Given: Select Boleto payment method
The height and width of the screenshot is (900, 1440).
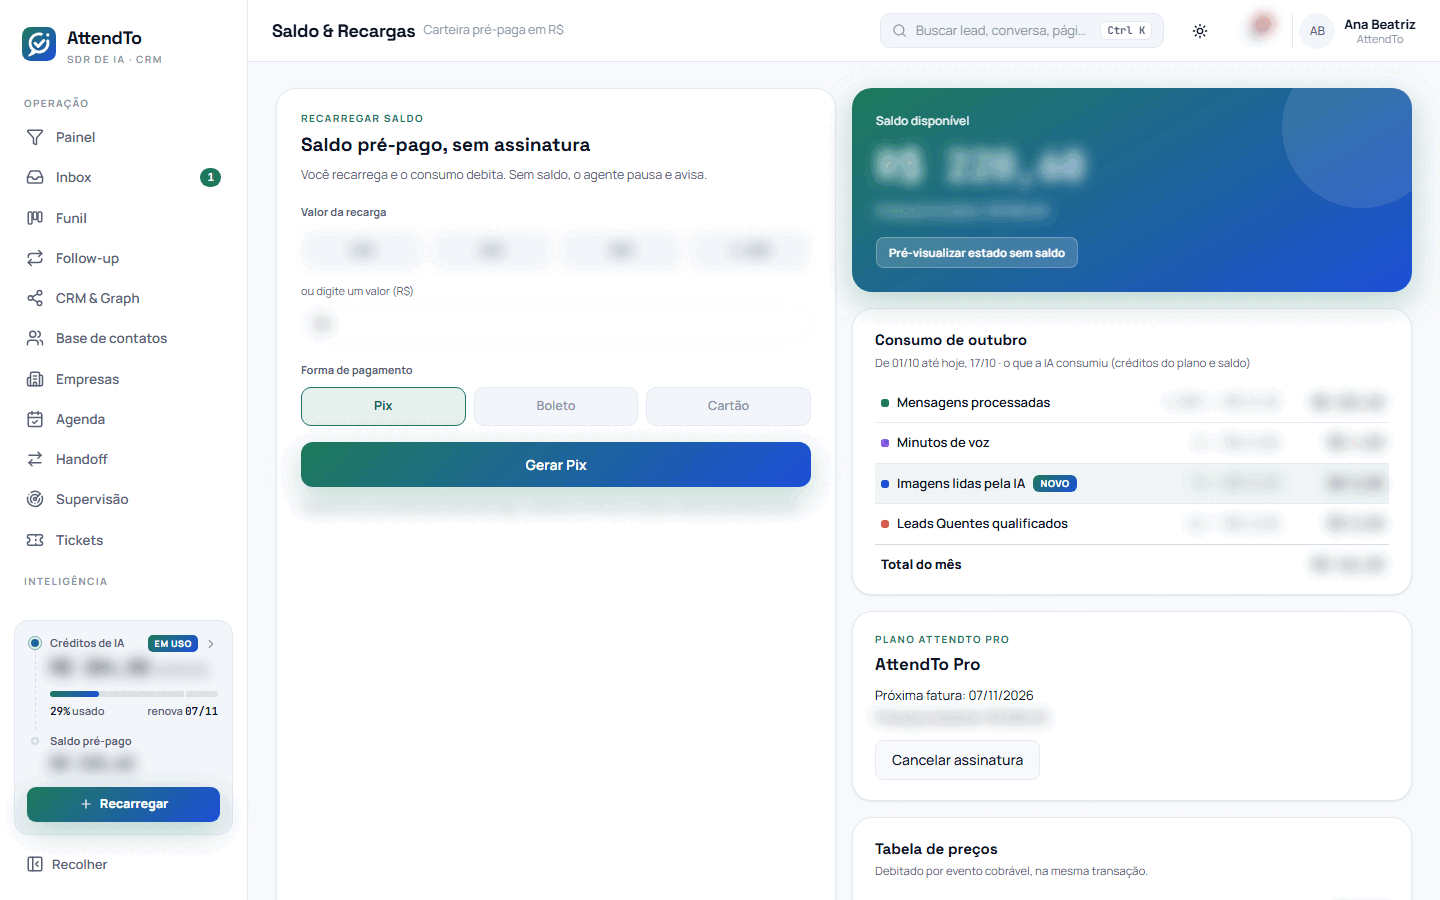Looking at the screenshot, I should point(556,406).
